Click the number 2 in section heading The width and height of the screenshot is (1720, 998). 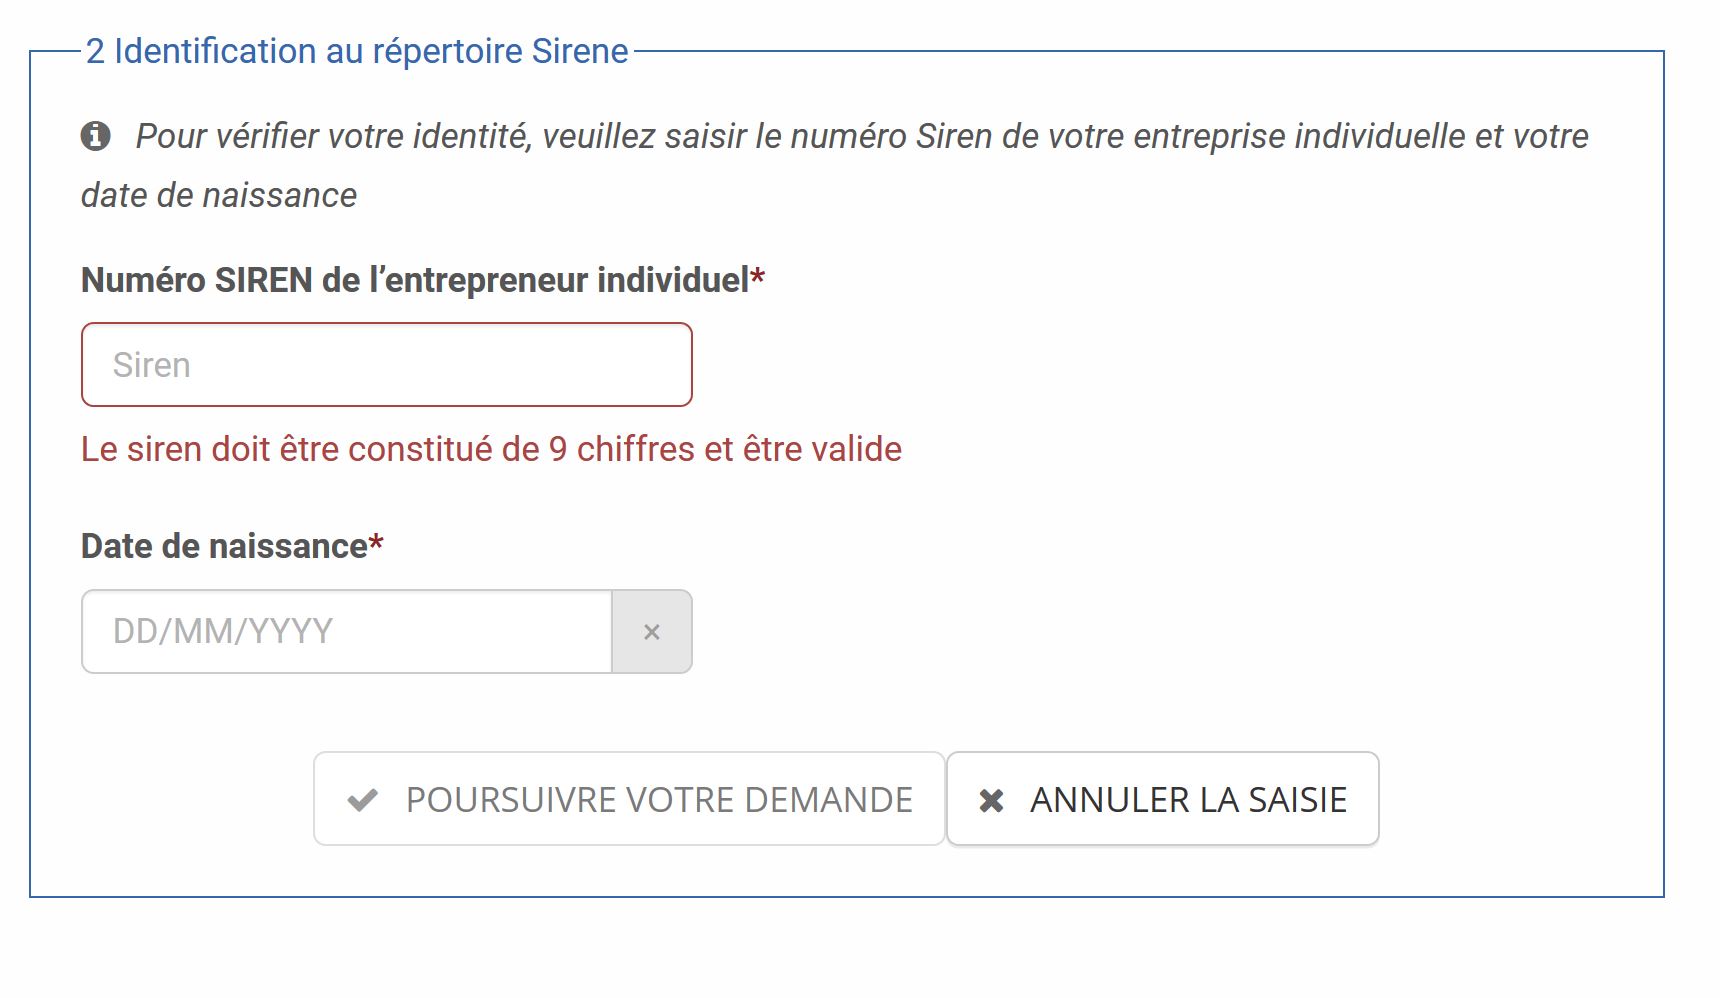click(95, 51)
